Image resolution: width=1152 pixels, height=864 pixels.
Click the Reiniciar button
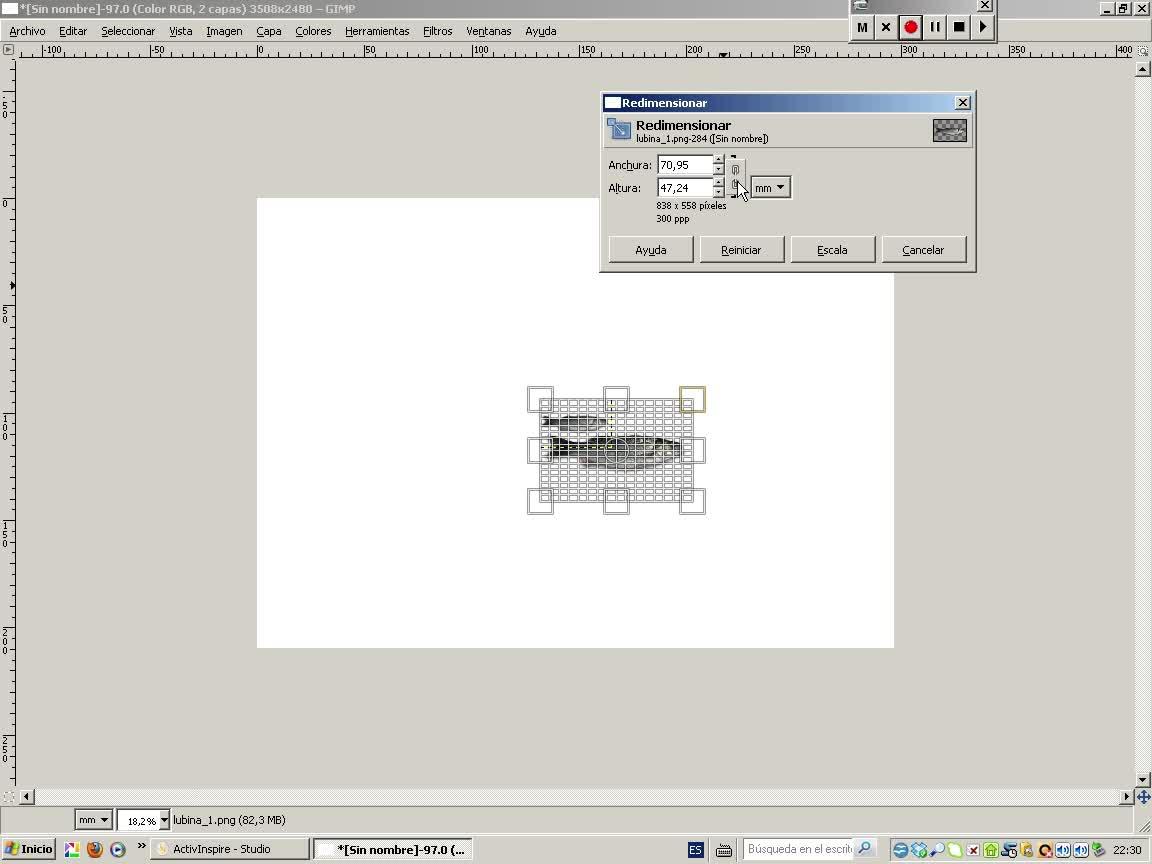coord(741,250)
